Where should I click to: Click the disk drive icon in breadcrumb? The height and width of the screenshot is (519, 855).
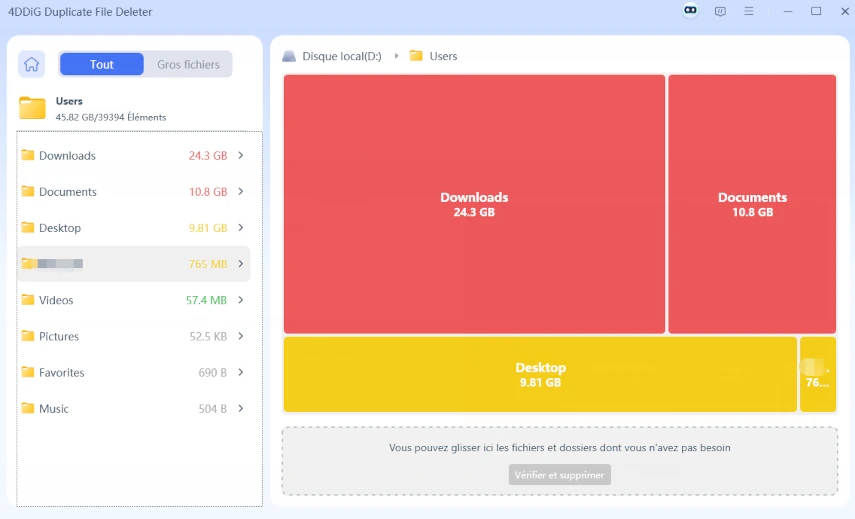click(289, 56)
